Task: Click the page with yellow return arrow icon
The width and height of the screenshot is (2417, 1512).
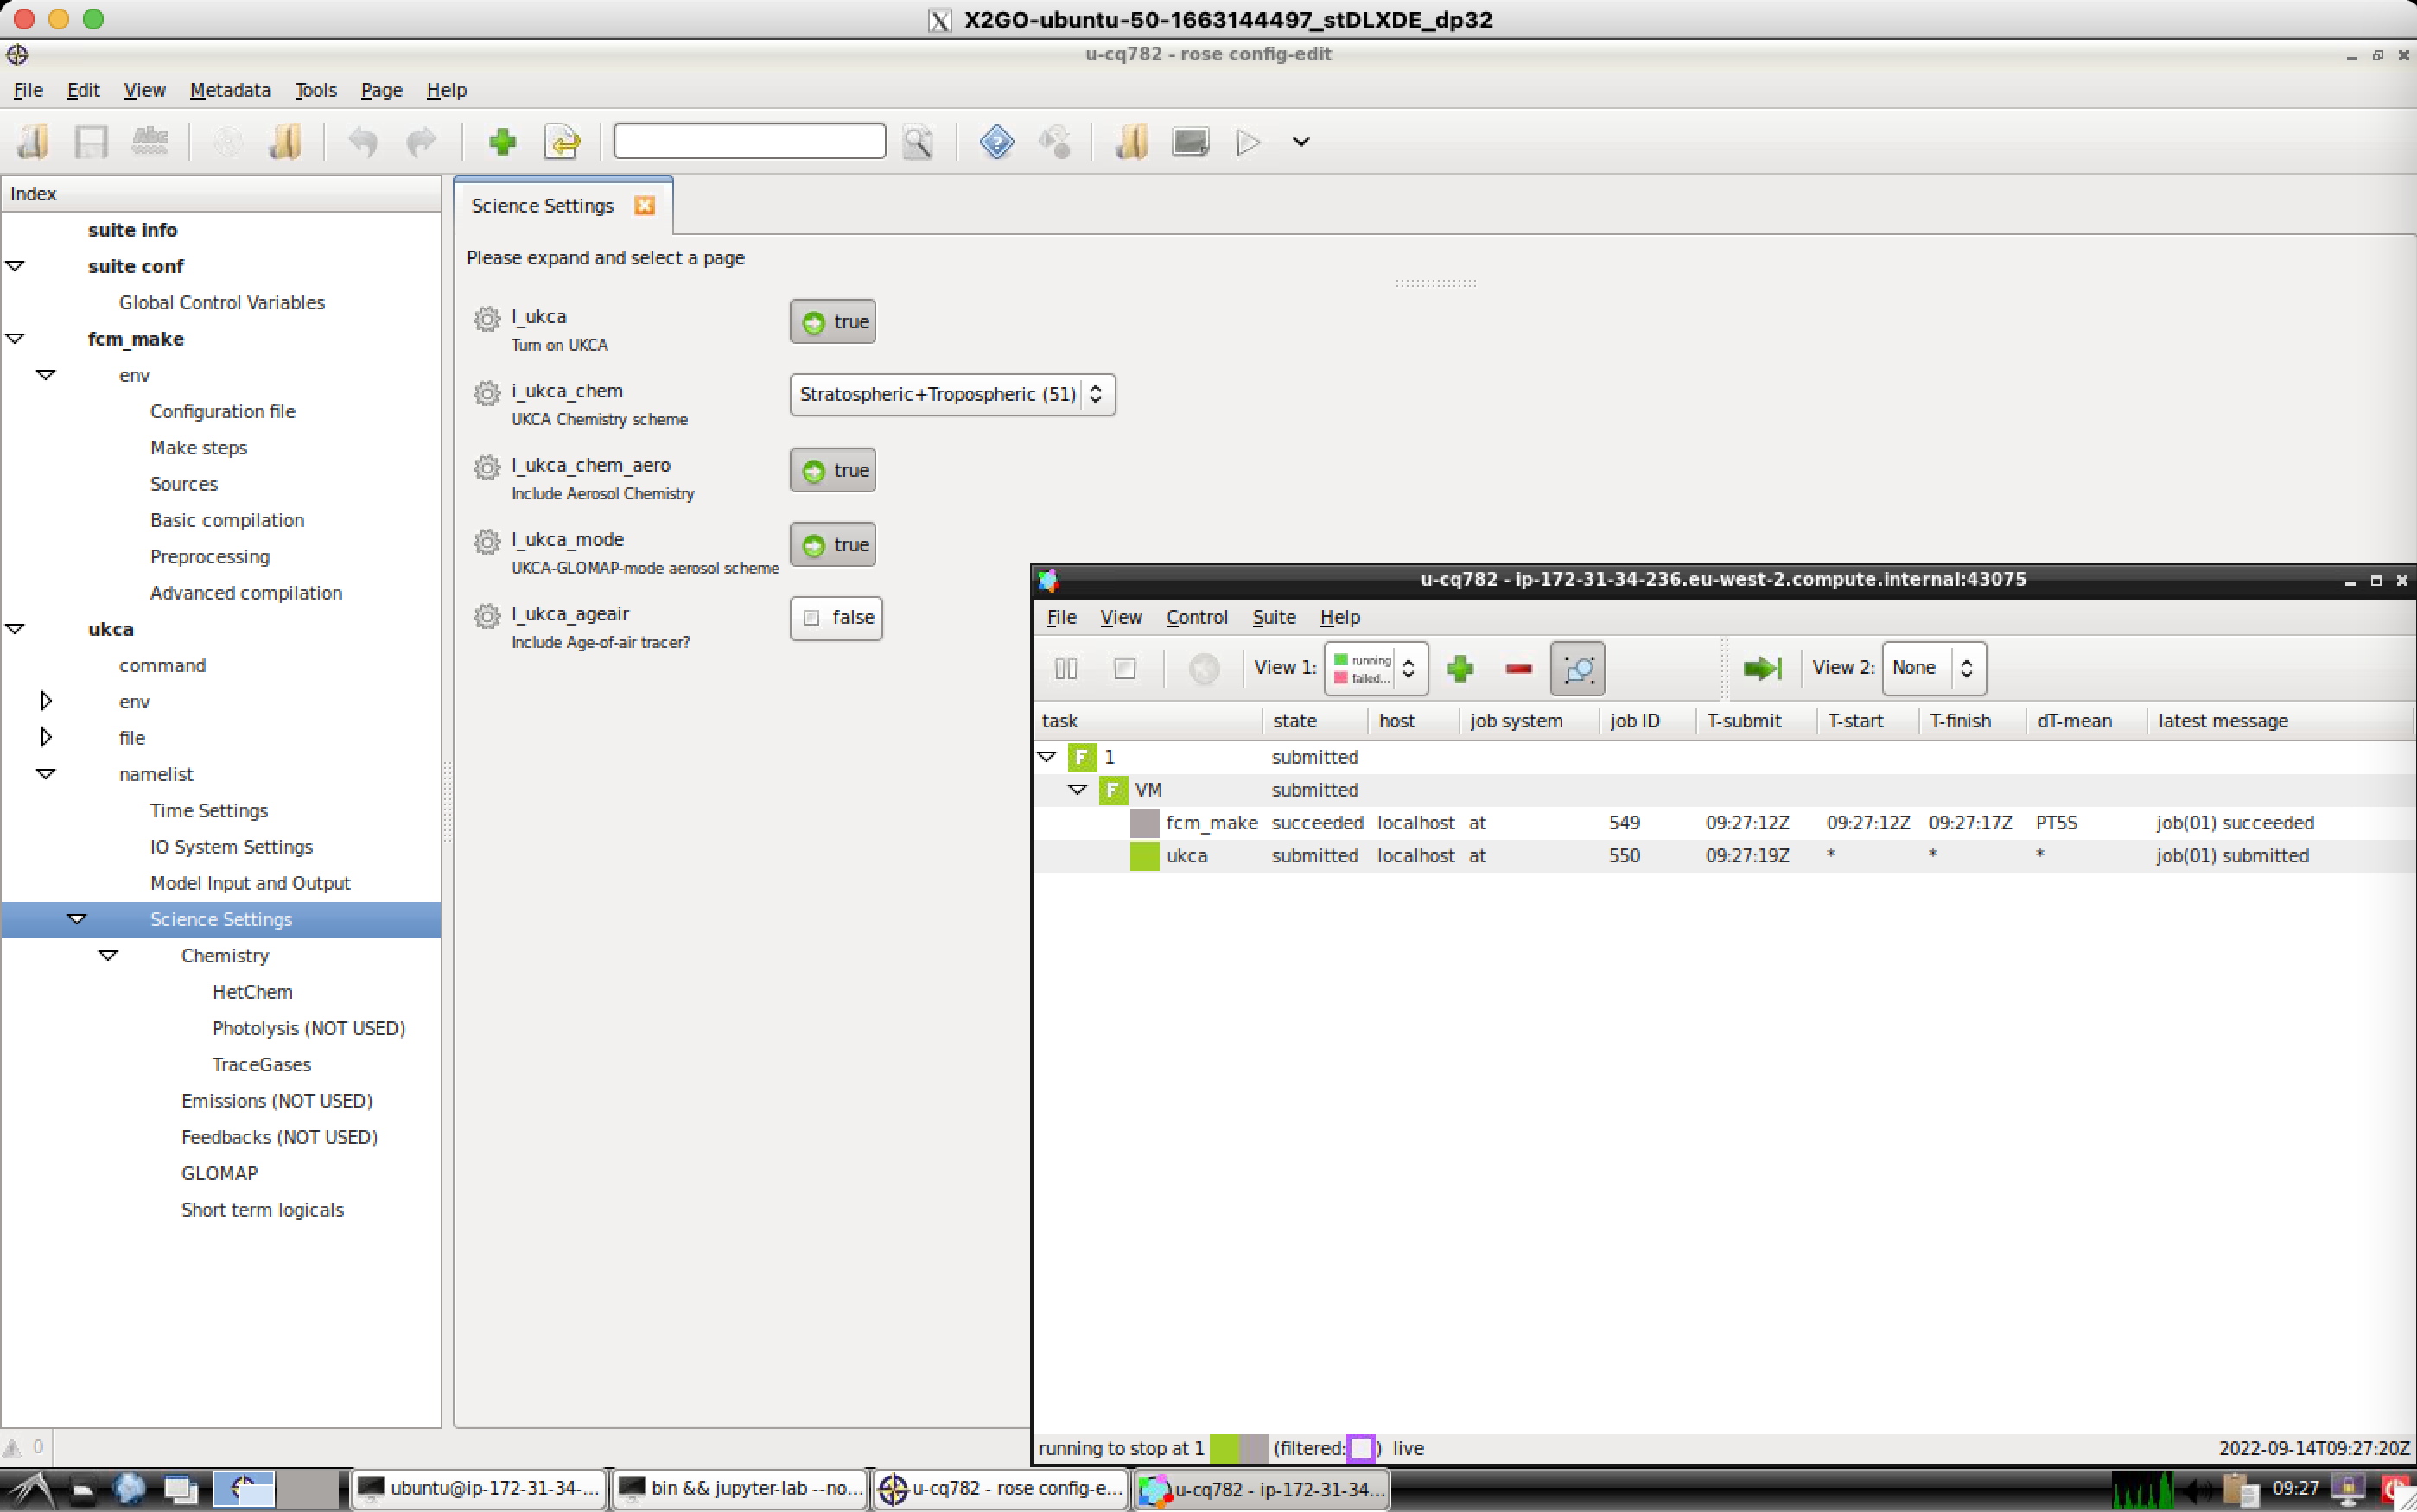Action: pyautogui.click(x=562, y=142)
